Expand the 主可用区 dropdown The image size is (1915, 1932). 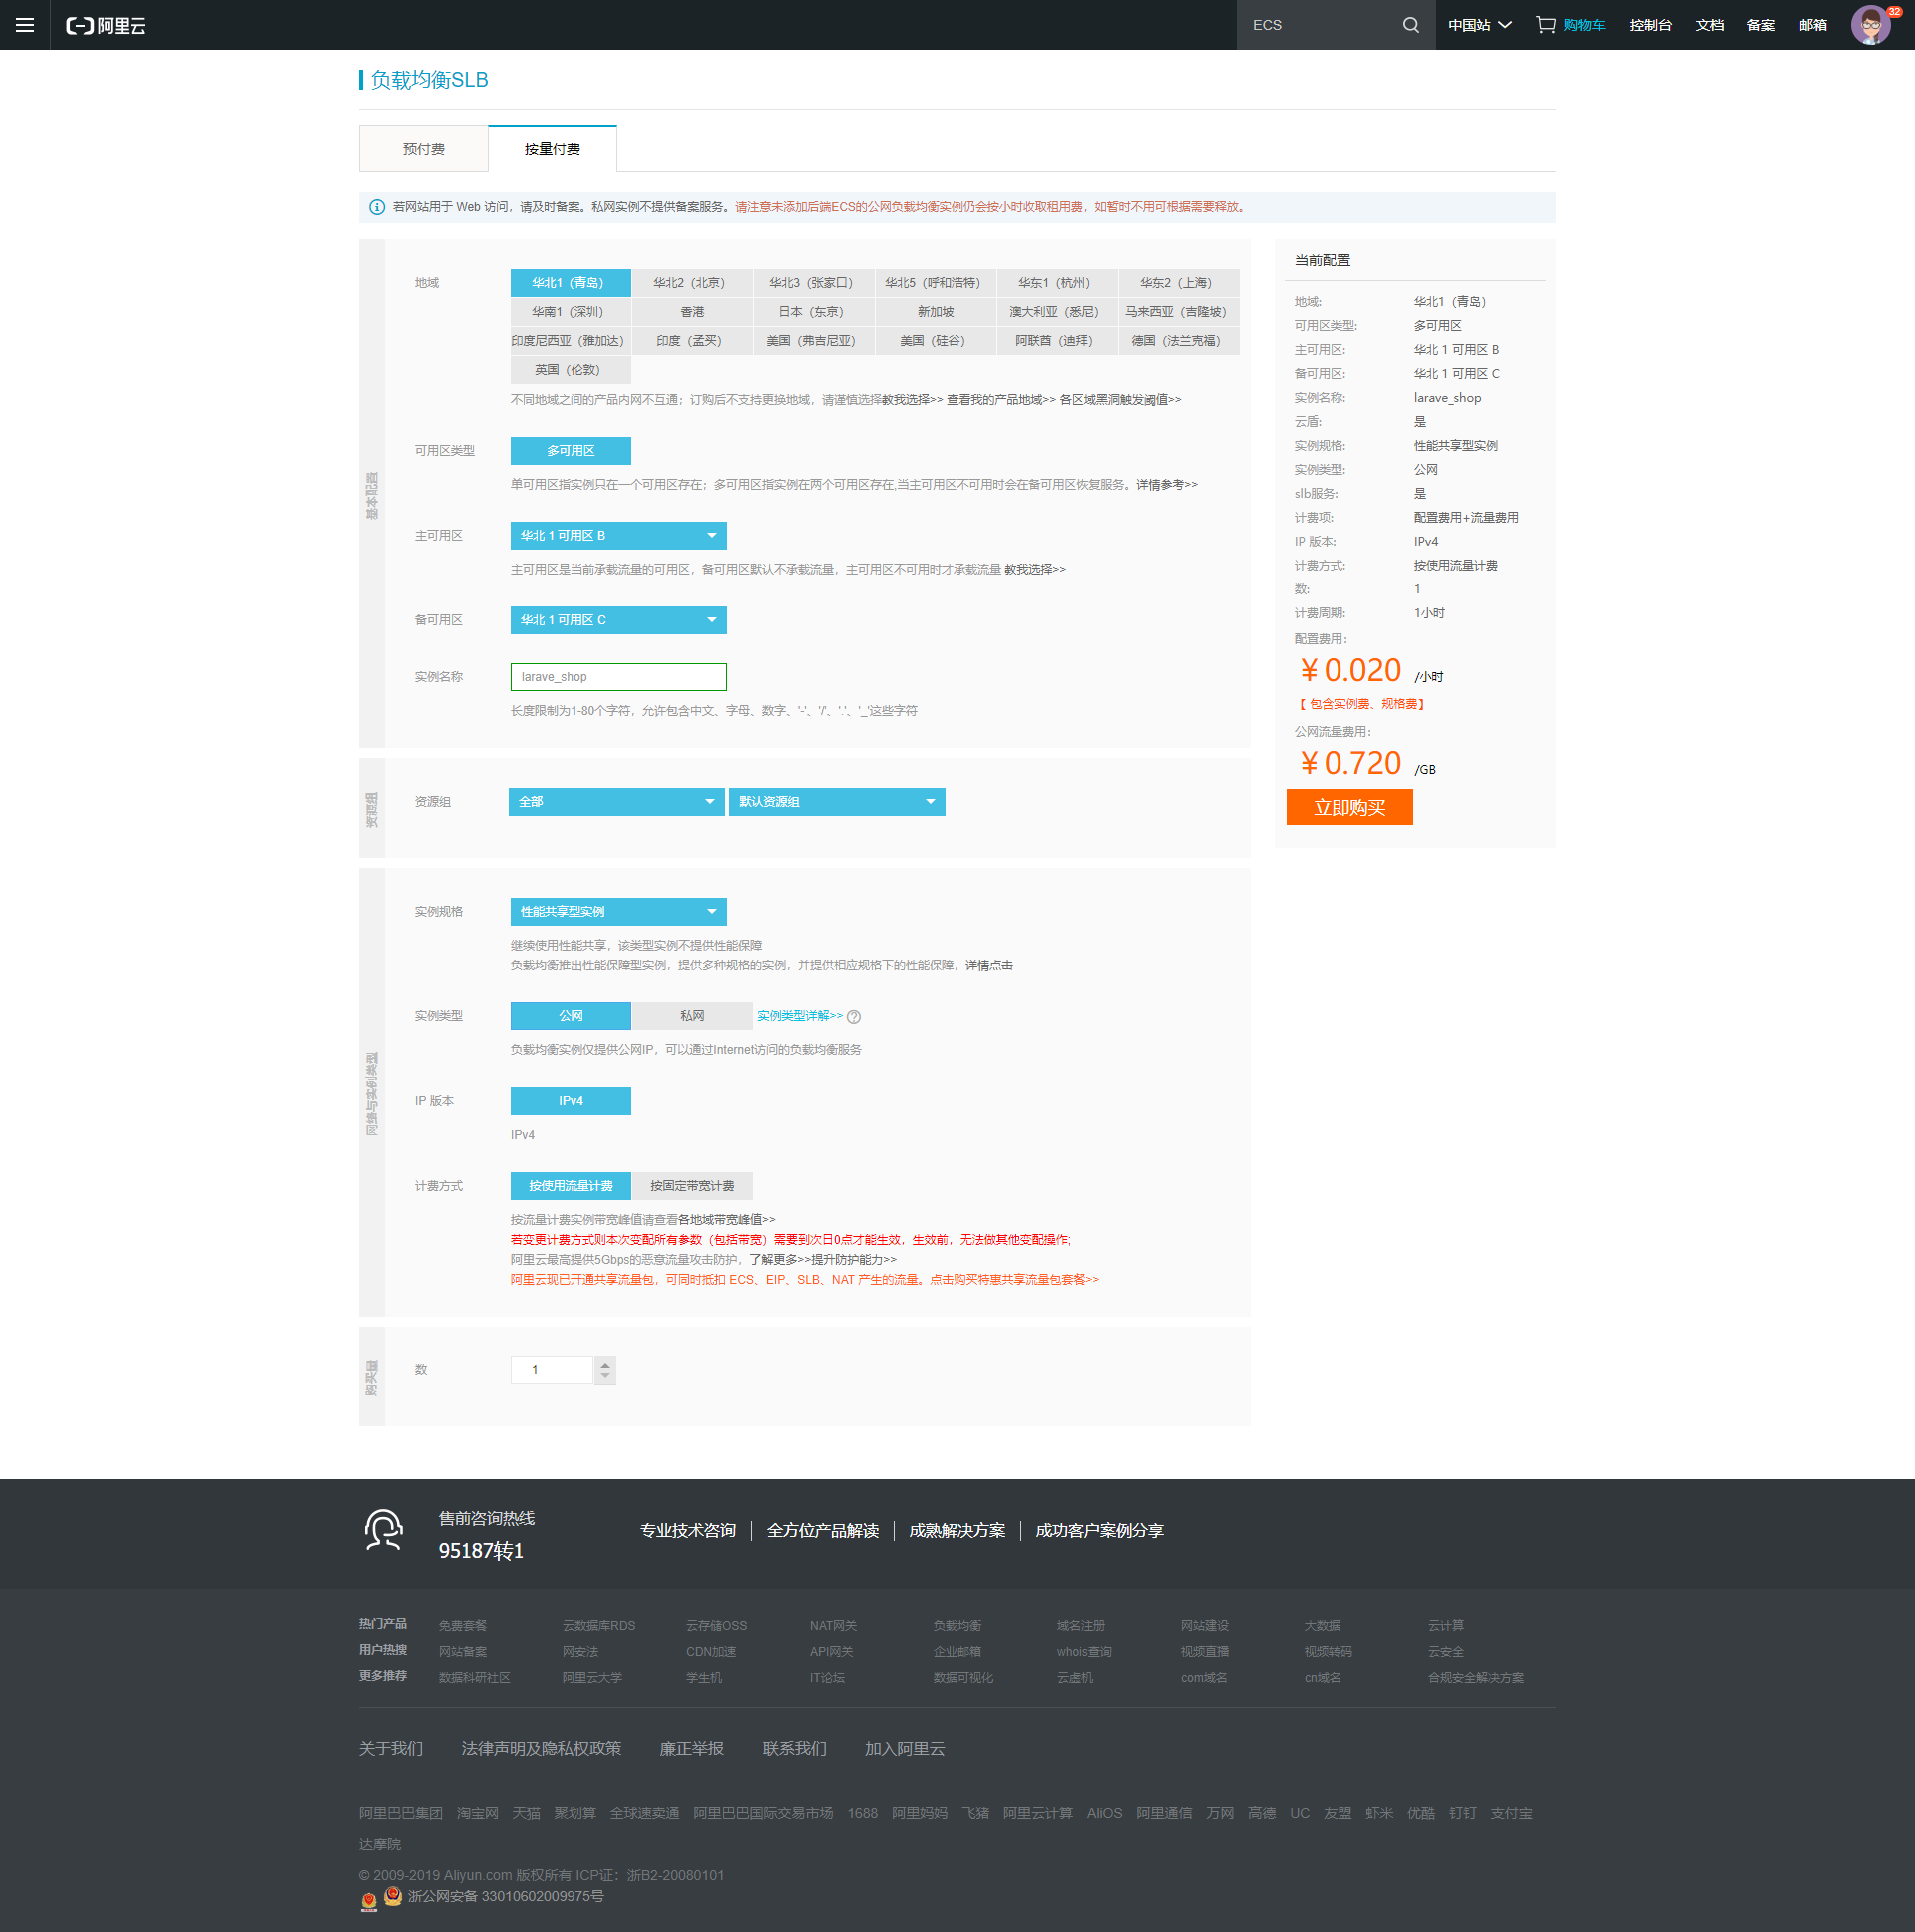pyautogui.click(x=618, y=536)
